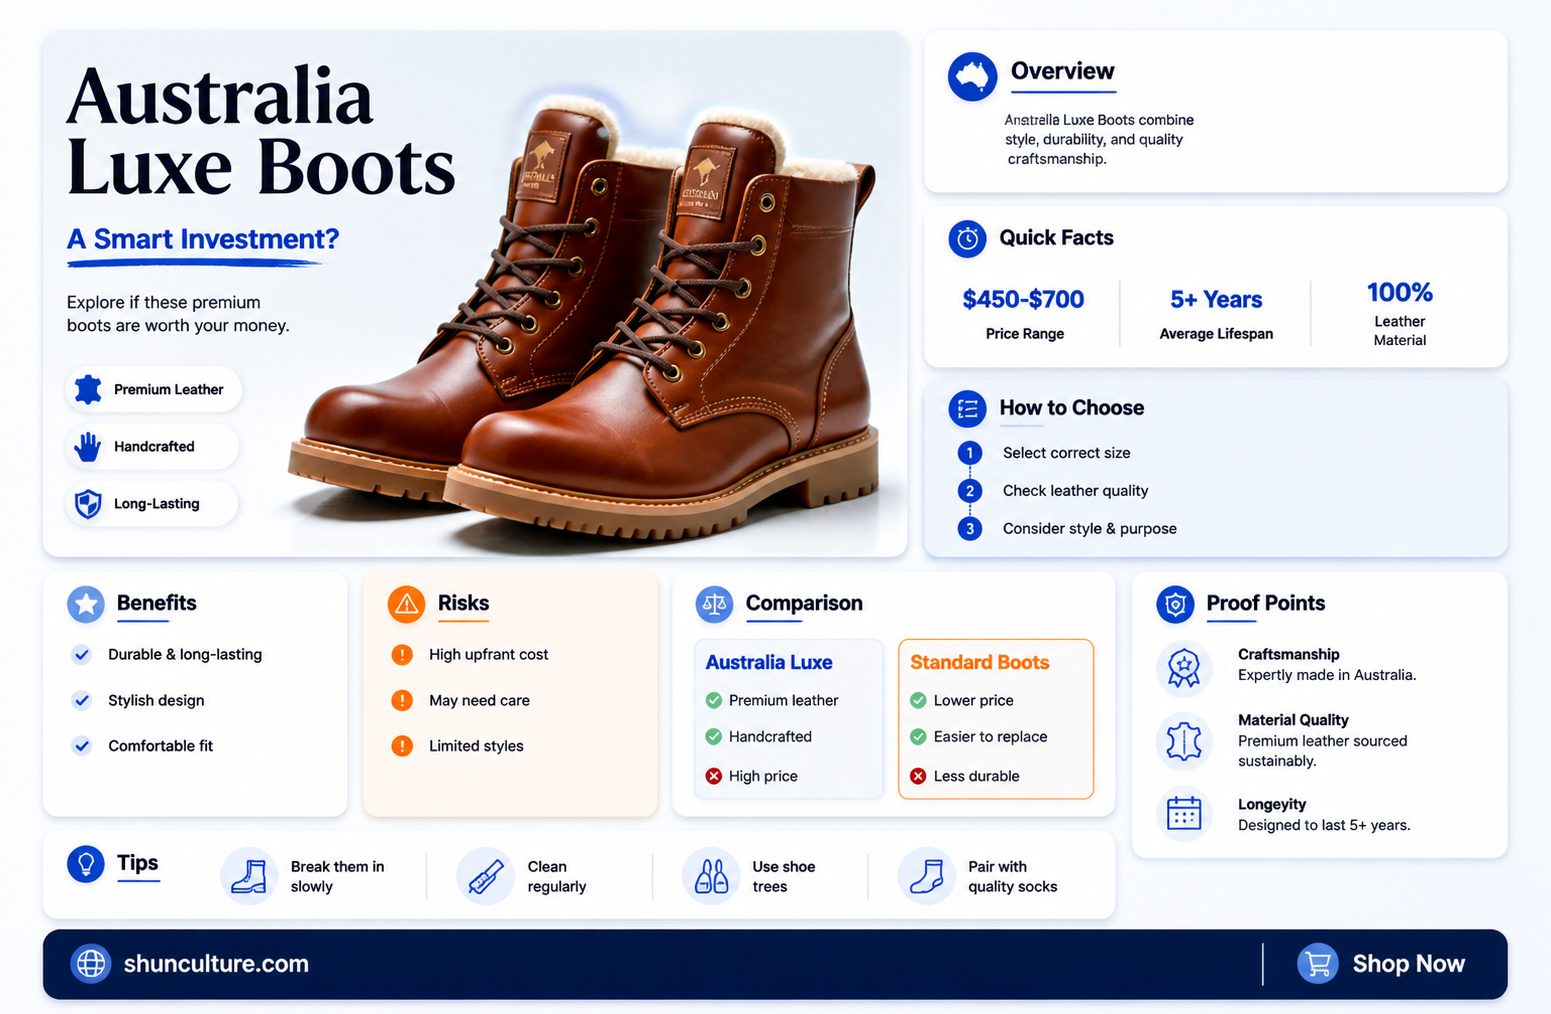This screenshot has width=1551, height=1014.
Task: Click the Premium Leather pill
Action: point(154,390)
